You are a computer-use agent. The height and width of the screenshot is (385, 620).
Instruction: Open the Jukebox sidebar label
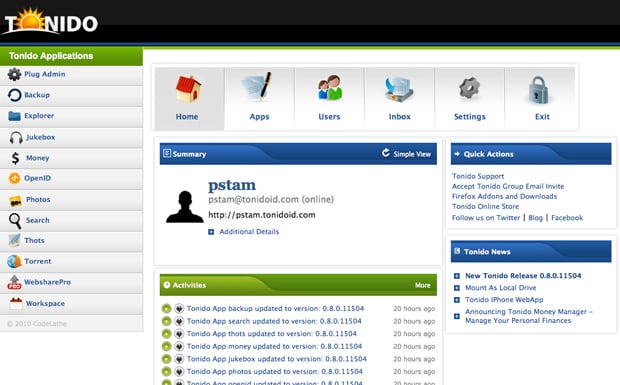tap(40, 137)
